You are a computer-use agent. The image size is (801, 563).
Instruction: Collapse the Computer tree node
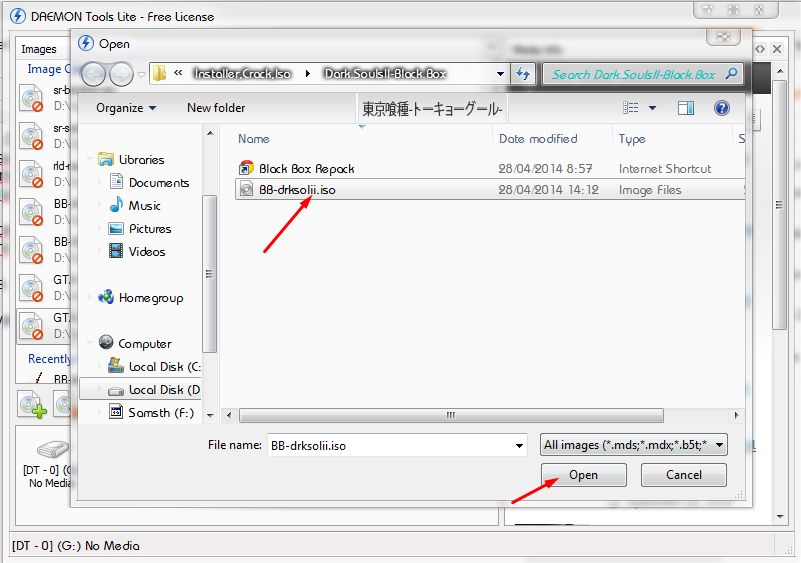(90, 343)
